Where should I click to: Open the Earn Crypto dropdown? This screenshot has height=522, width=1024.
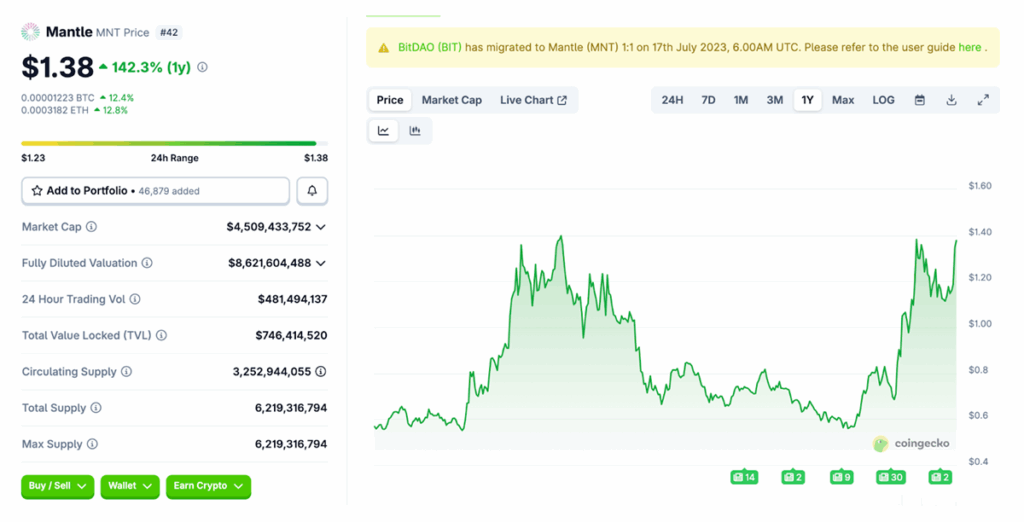pos(208,486)
